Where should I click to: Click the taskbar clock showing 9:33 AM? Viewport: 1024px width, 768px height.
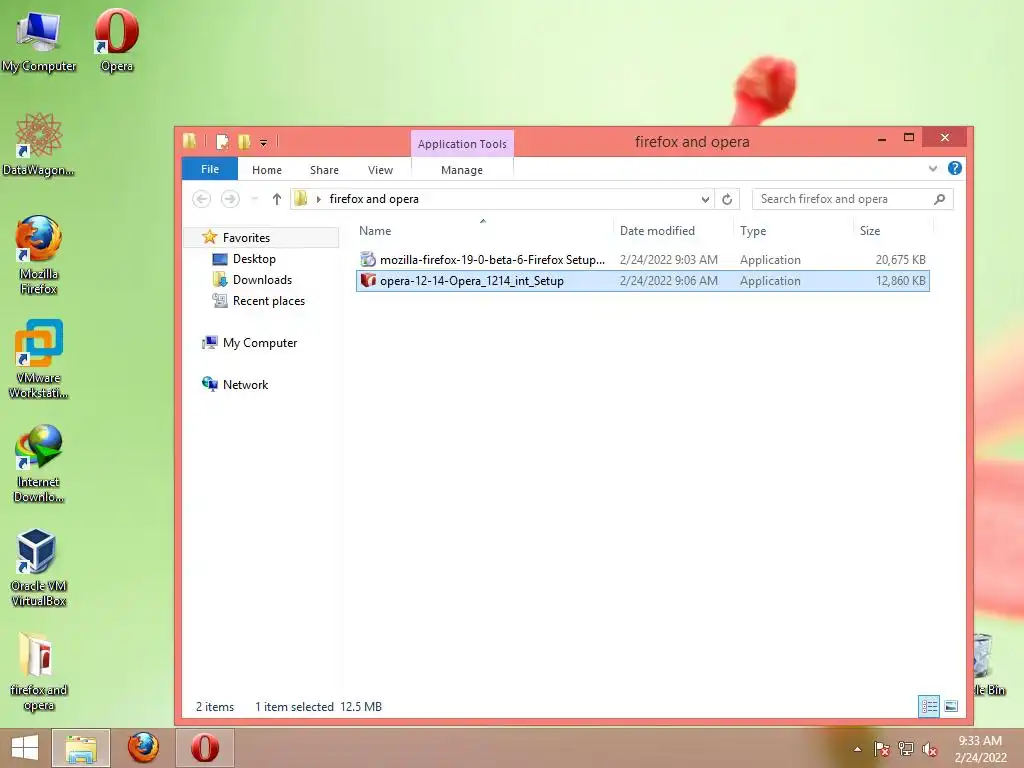coord(980,749)
